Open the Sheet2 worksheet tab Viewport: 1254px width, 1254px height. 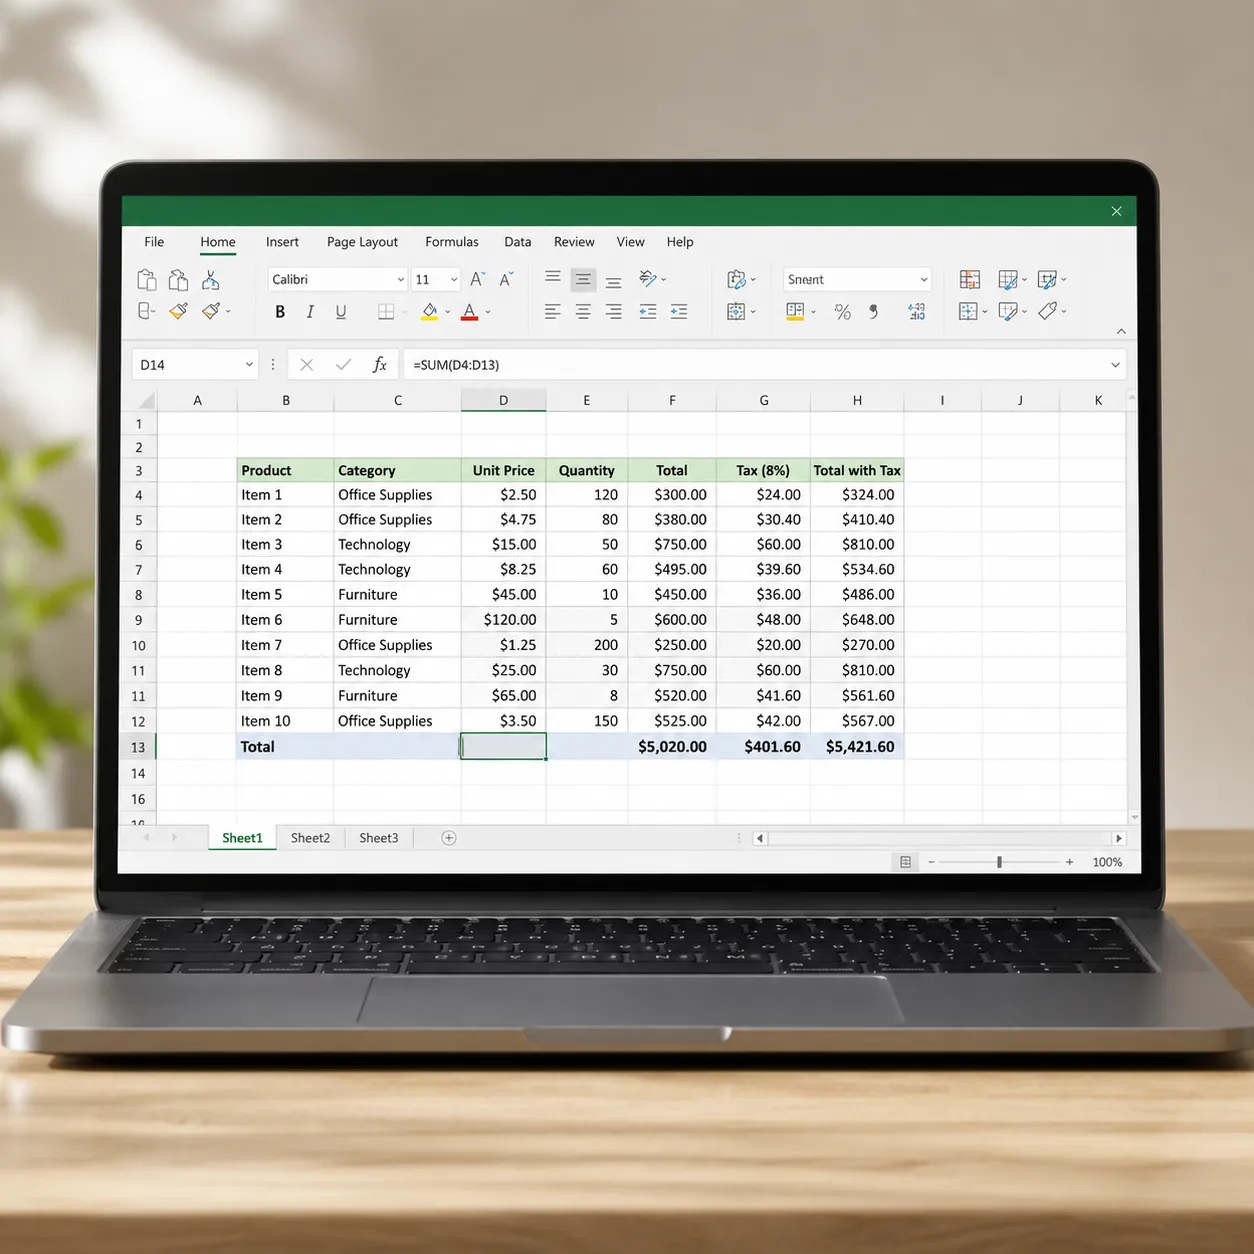coord(310,838)
